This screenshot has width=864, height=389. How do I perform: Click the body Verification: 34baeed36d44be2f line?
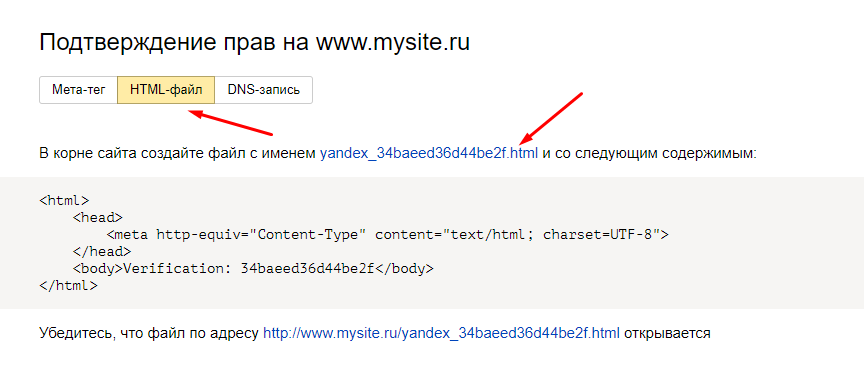253,269
